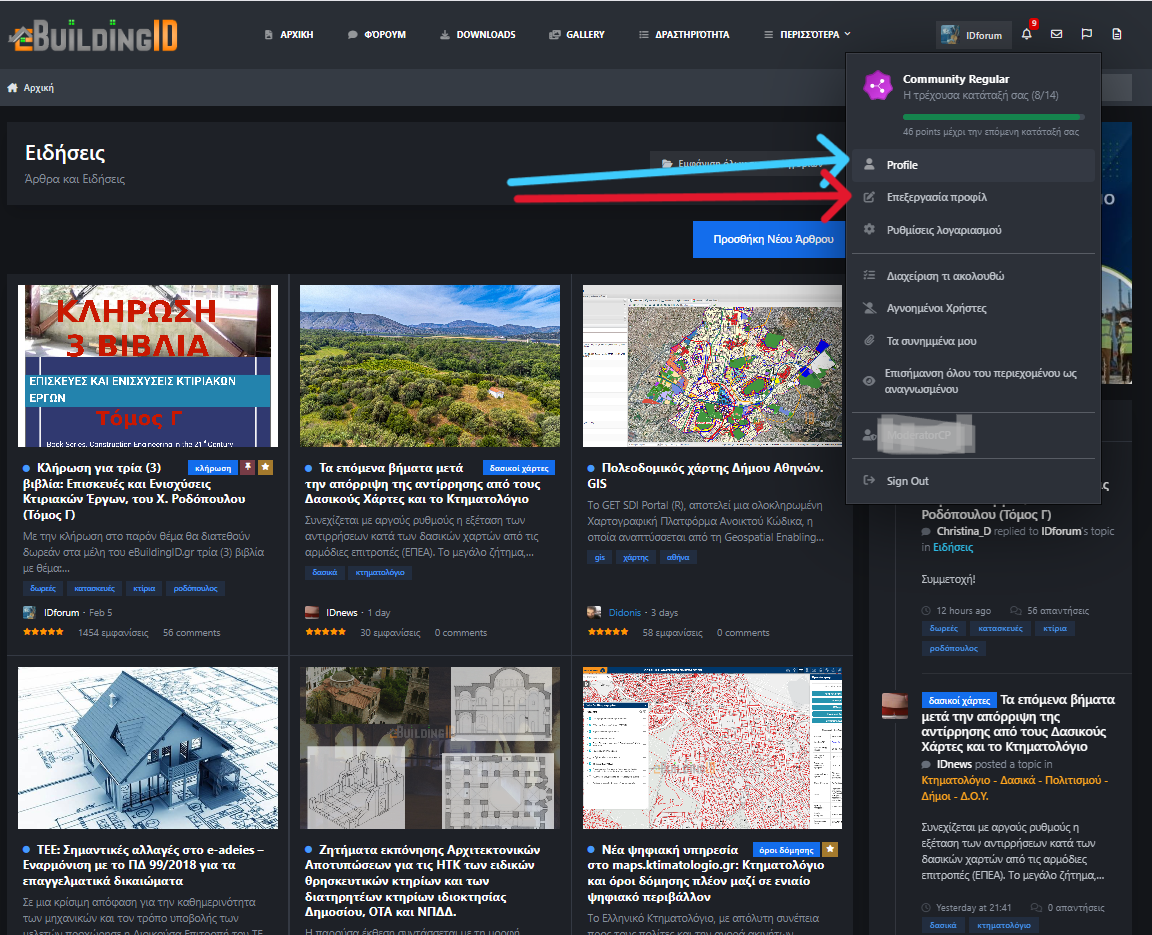
Task: Click the Αρχική breadcrumb link
Action: click(x=38, y=88)
